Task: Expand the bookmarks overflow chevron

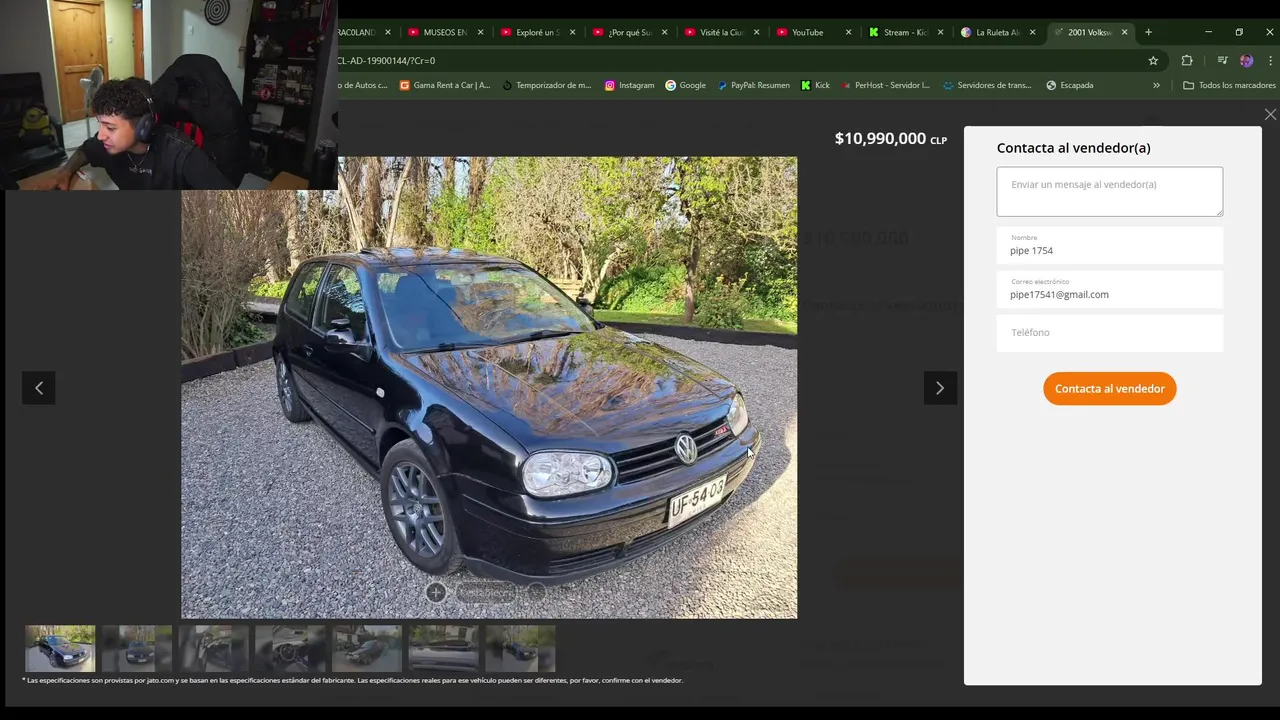Action: 1156,85
